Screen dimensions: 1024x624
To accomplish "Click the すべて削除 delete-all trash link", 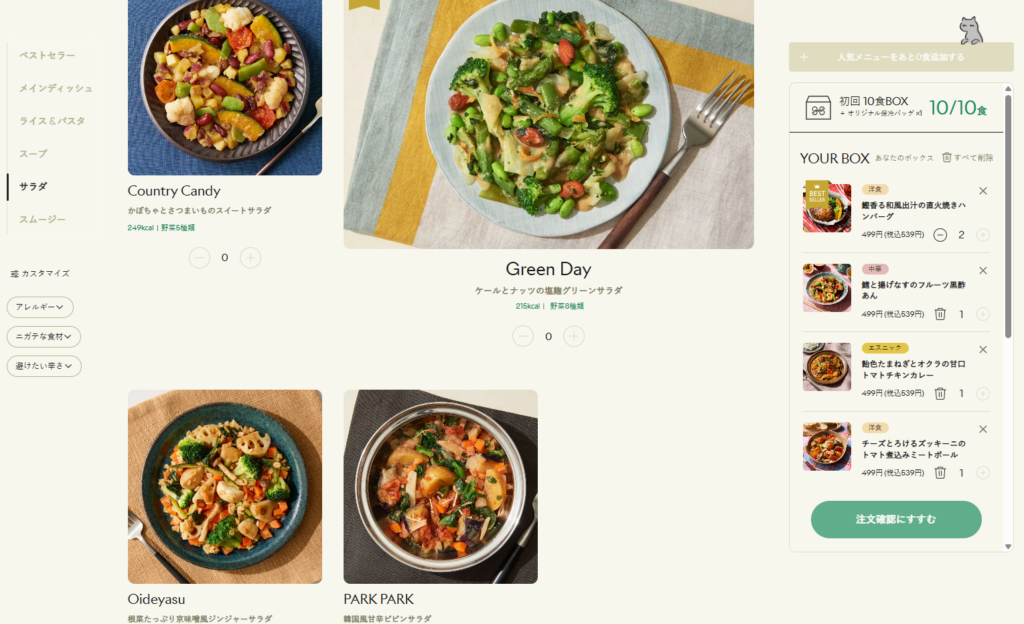I will click(x=967, y=158).
